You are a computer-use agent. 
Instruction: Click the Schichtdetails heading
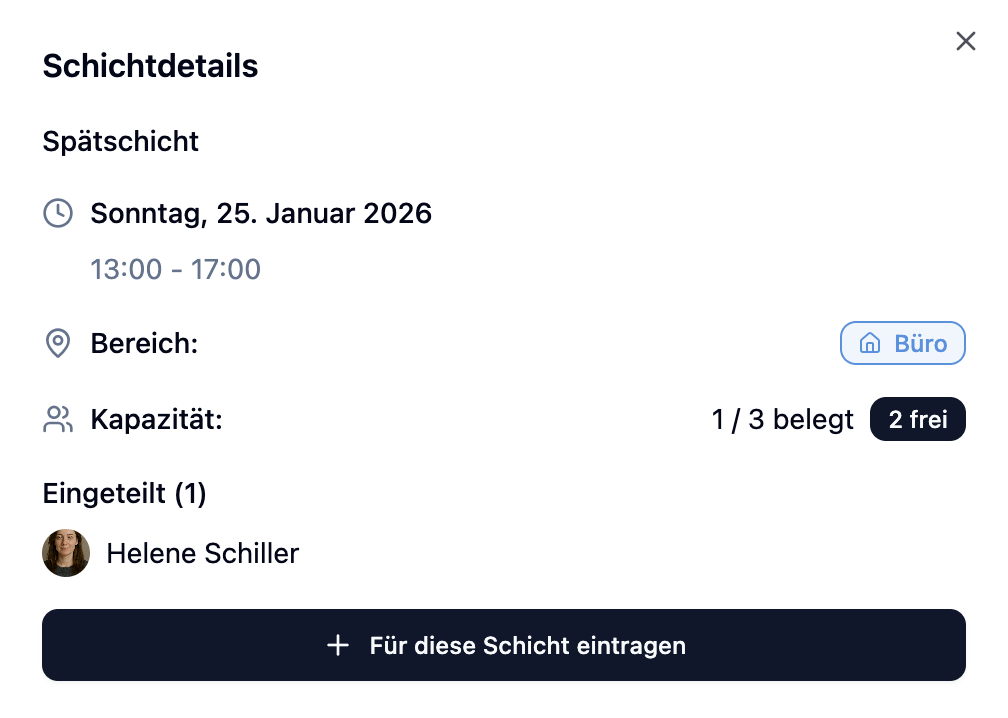coord(150,66)
